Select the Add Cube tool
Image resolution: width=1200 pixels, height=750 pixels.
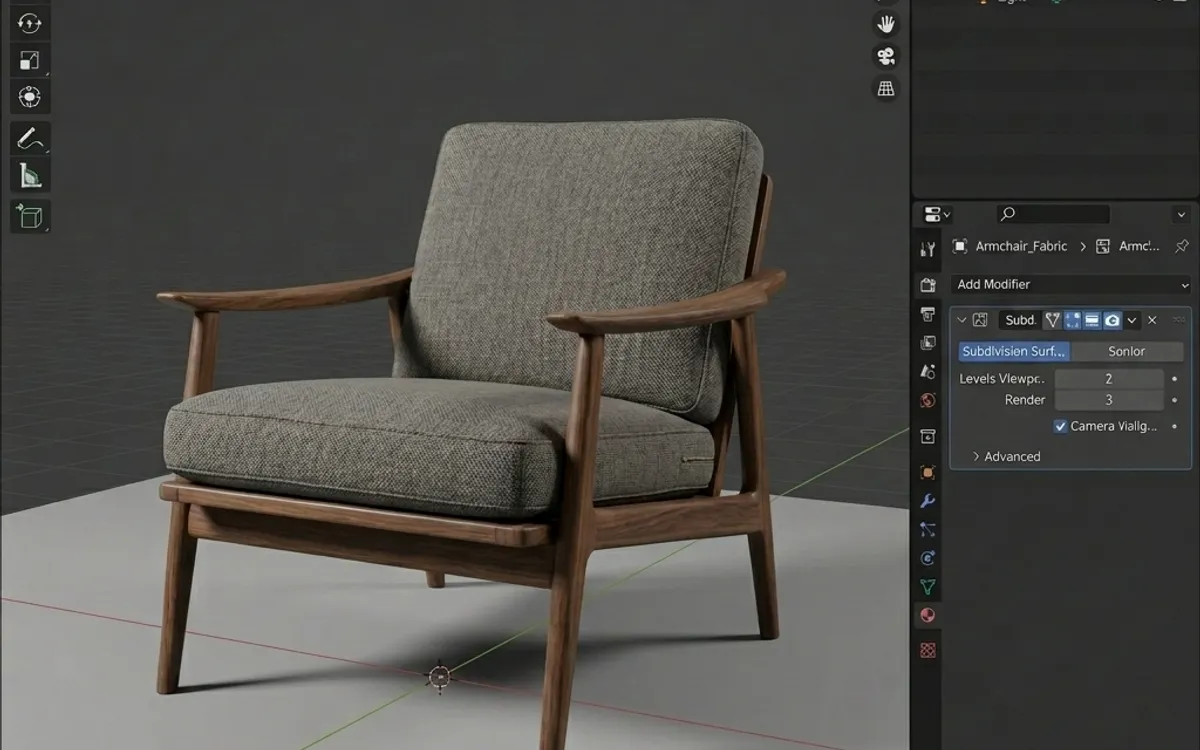[30, 216]
